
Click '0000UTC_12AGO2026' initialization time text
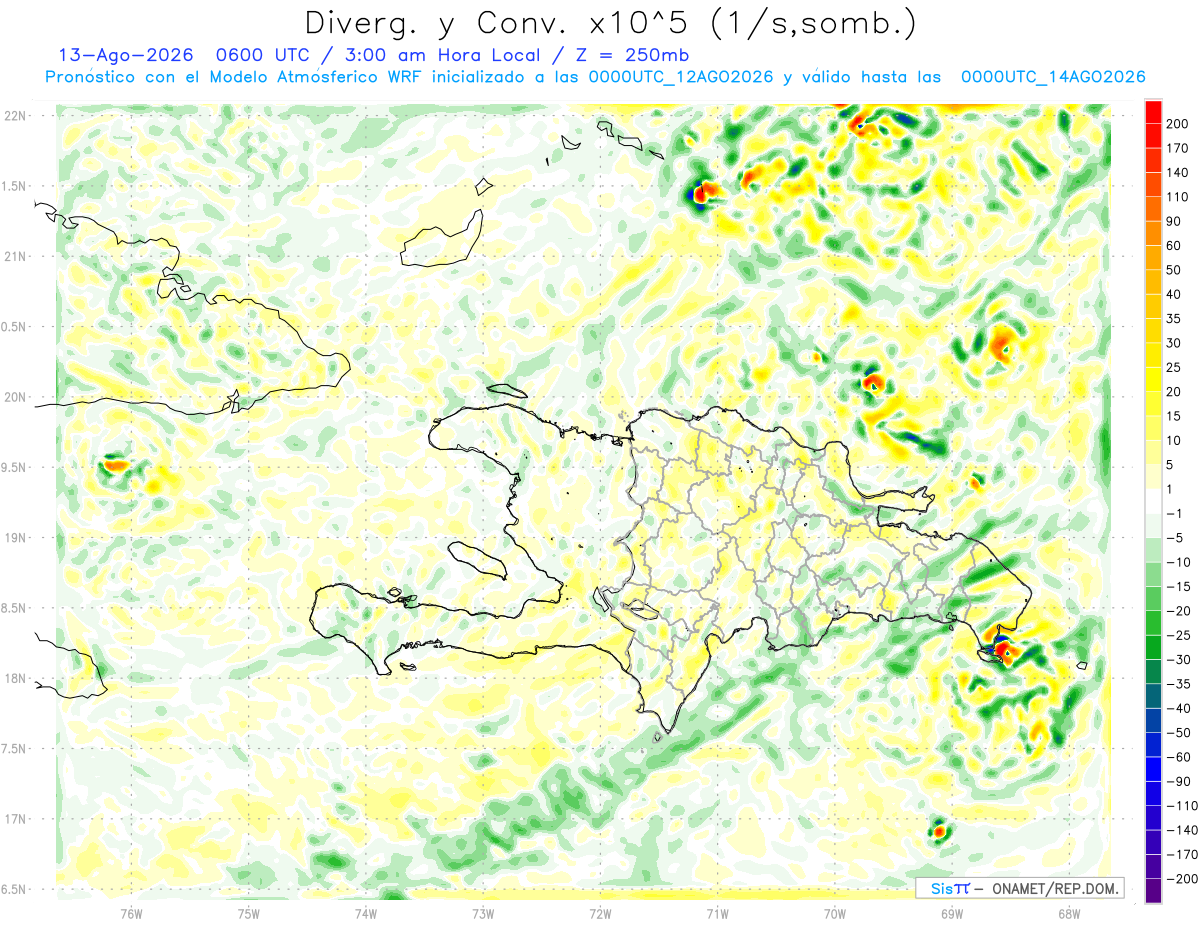pyautogui.click(x=680, y=77)
